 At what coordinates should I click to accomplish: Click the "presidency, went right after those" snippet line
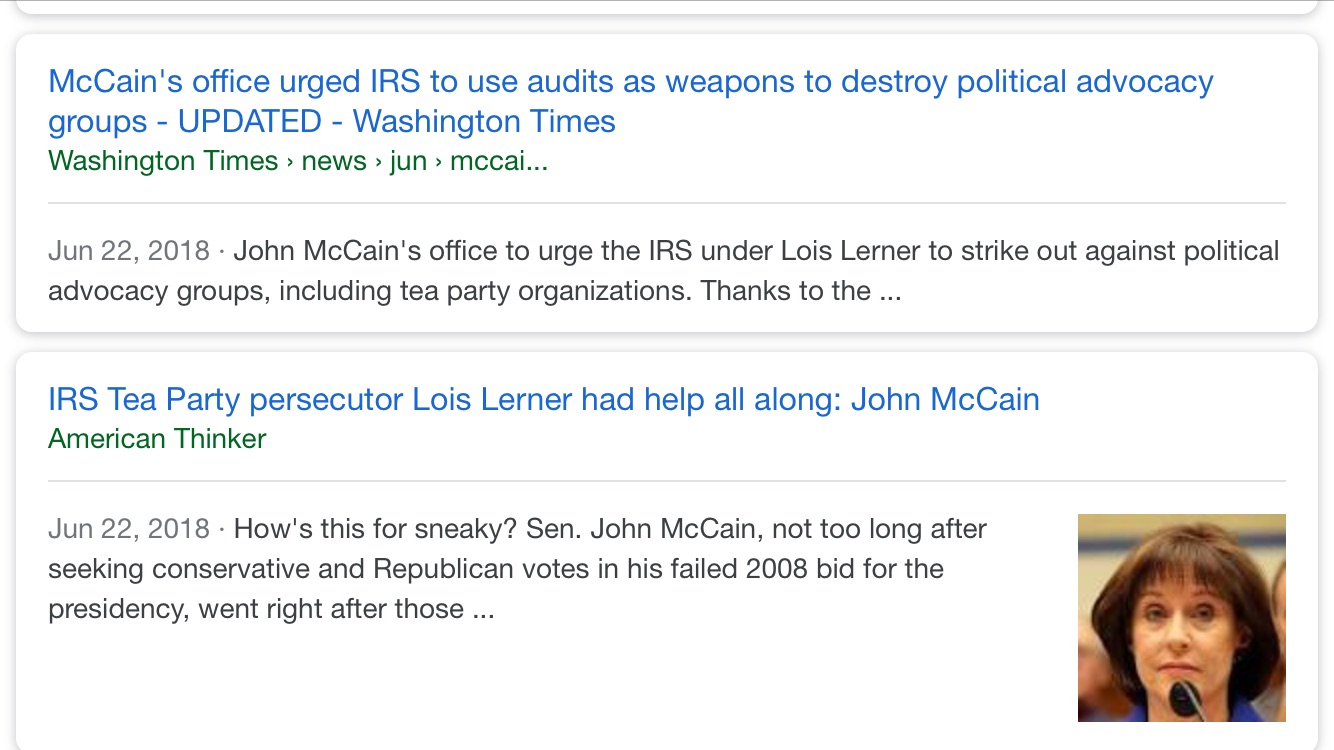tap(271, 609)
